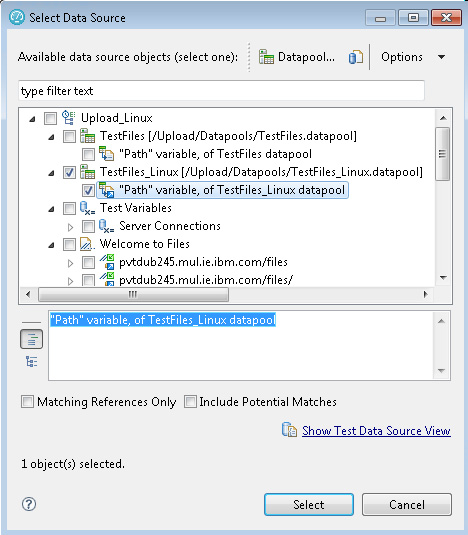Open the Options dropdown arrow
This screenshot has height=535, width=468.
point(441,57)
